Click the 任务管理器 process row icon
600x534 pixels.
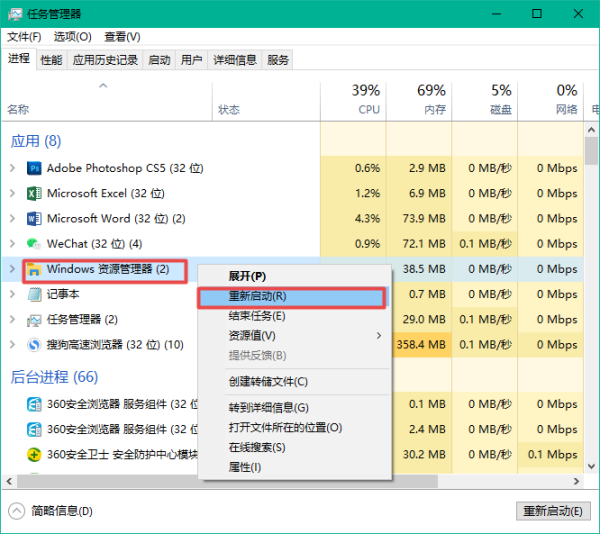click(x=34, y=320)
